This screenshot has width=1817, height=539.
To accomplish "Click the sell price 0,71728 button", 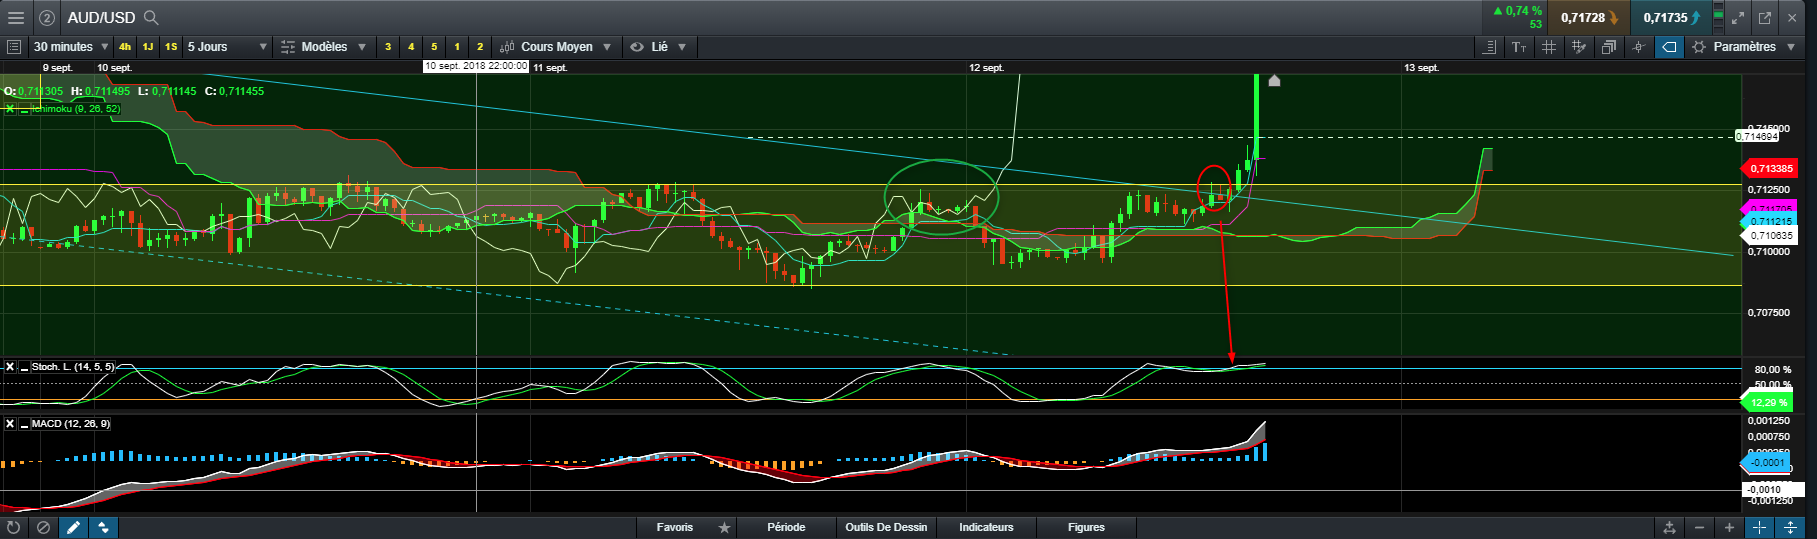I will coord(1589,18).
